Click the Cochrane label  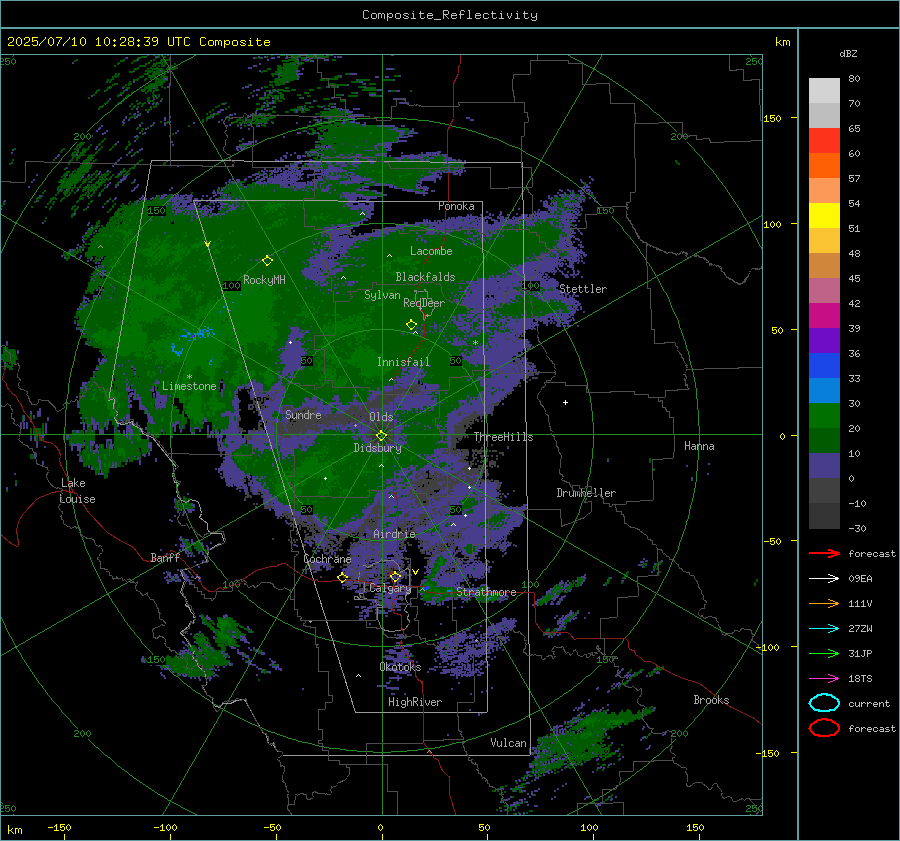[327, 559]
